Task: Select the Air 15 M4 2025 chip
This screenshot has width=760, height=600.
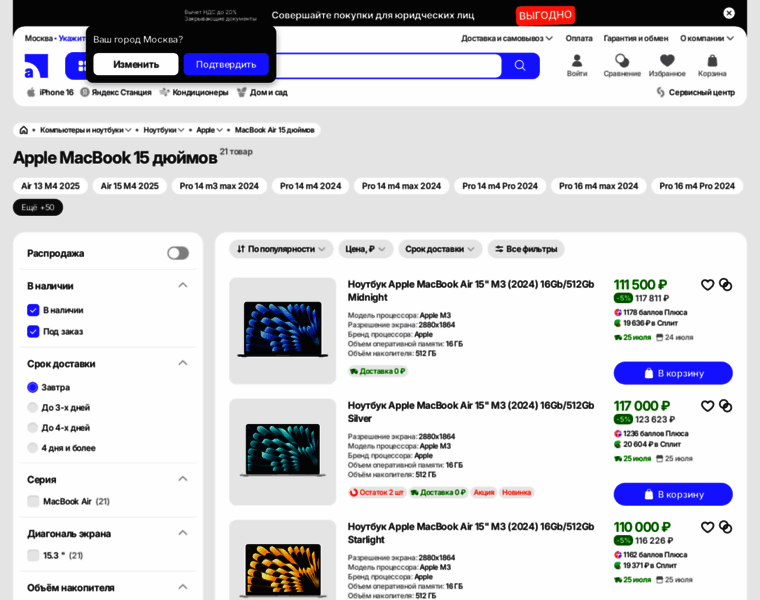Action: [129, 186]
